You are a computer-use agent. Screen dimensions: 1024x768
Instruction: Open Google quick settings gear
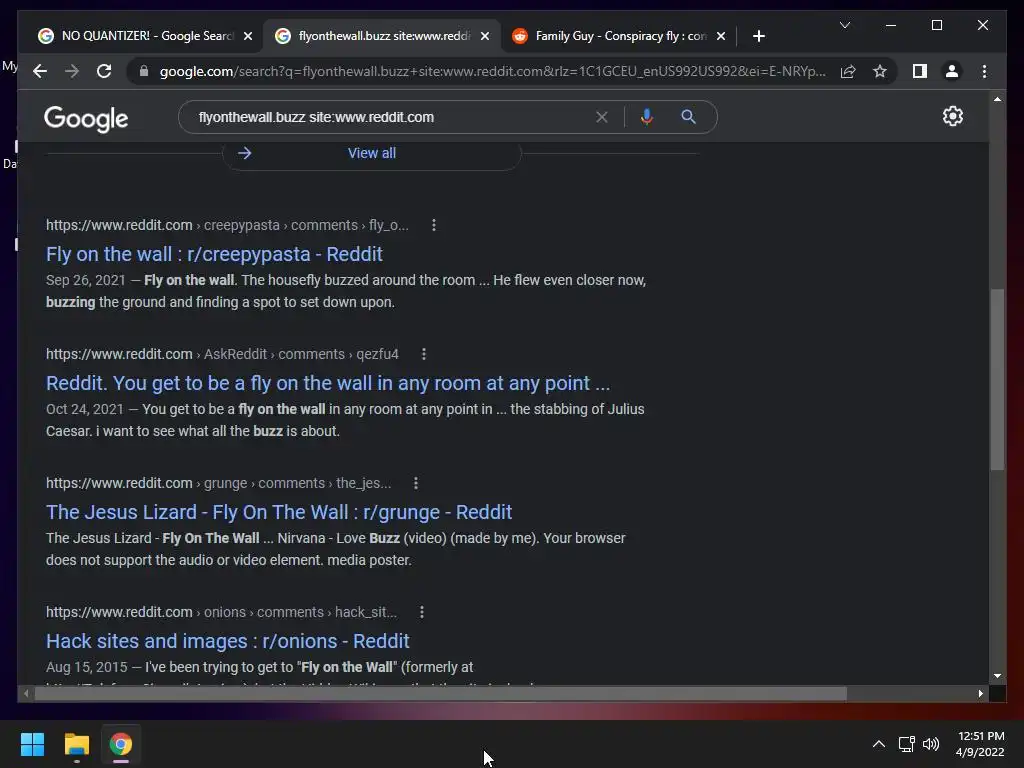pyautogui.click(x=953, y=116)
